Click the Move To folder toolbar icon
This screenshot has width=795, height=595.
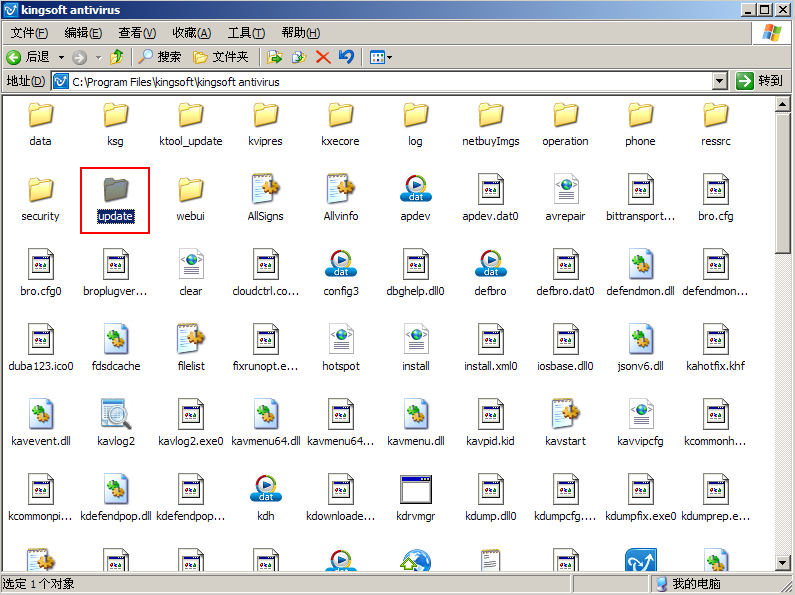(275, 57)
